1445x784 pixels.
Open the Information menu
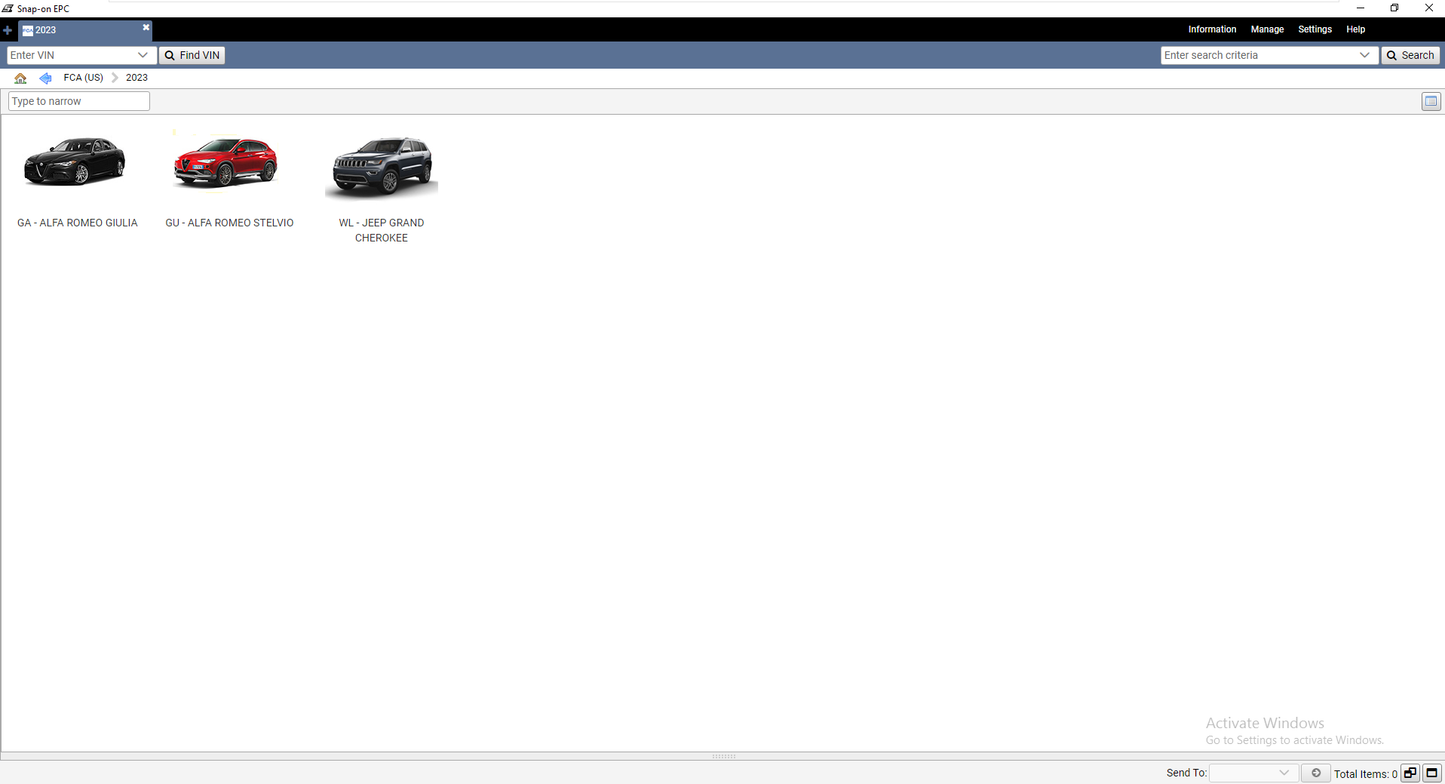click(x=1212, y=29)
